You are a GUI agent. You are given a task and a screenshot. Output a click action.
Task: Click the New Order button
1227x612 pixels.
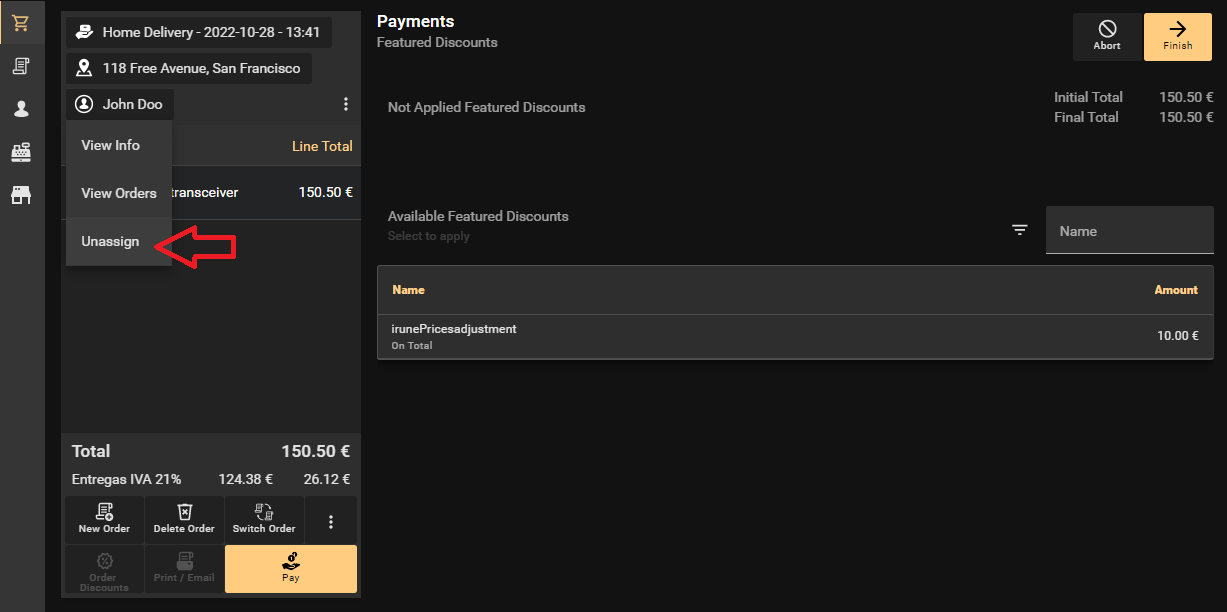point(104,520)
